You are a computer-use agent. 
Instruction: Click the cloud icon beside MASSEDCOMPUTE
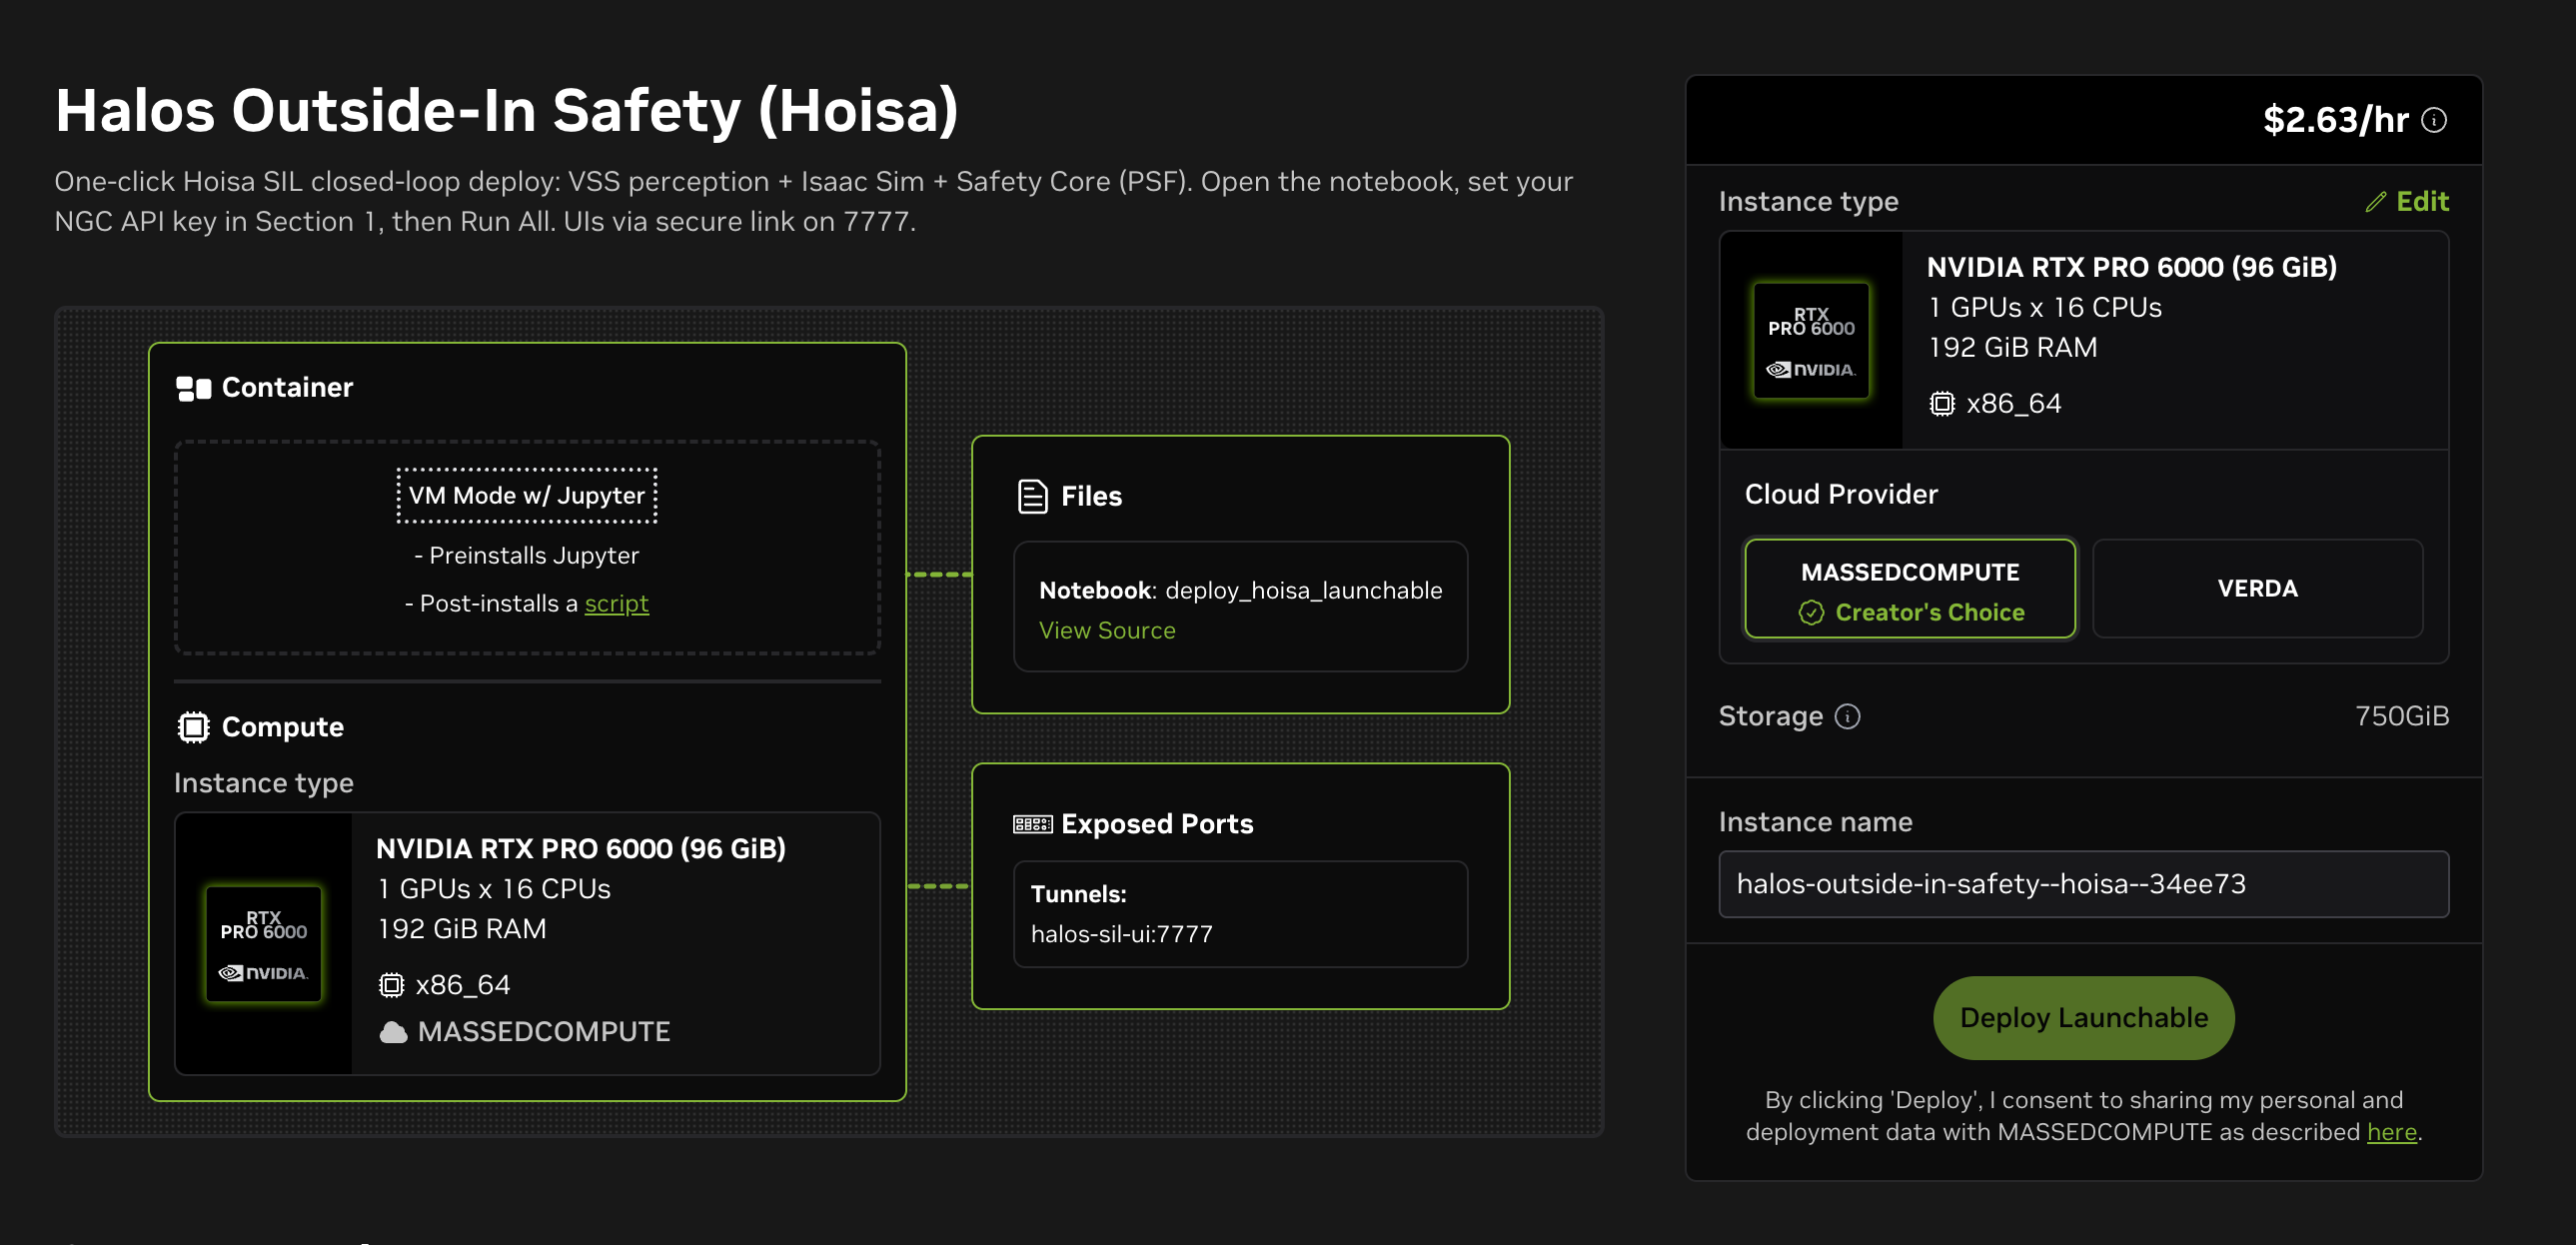coord(393,1032)
